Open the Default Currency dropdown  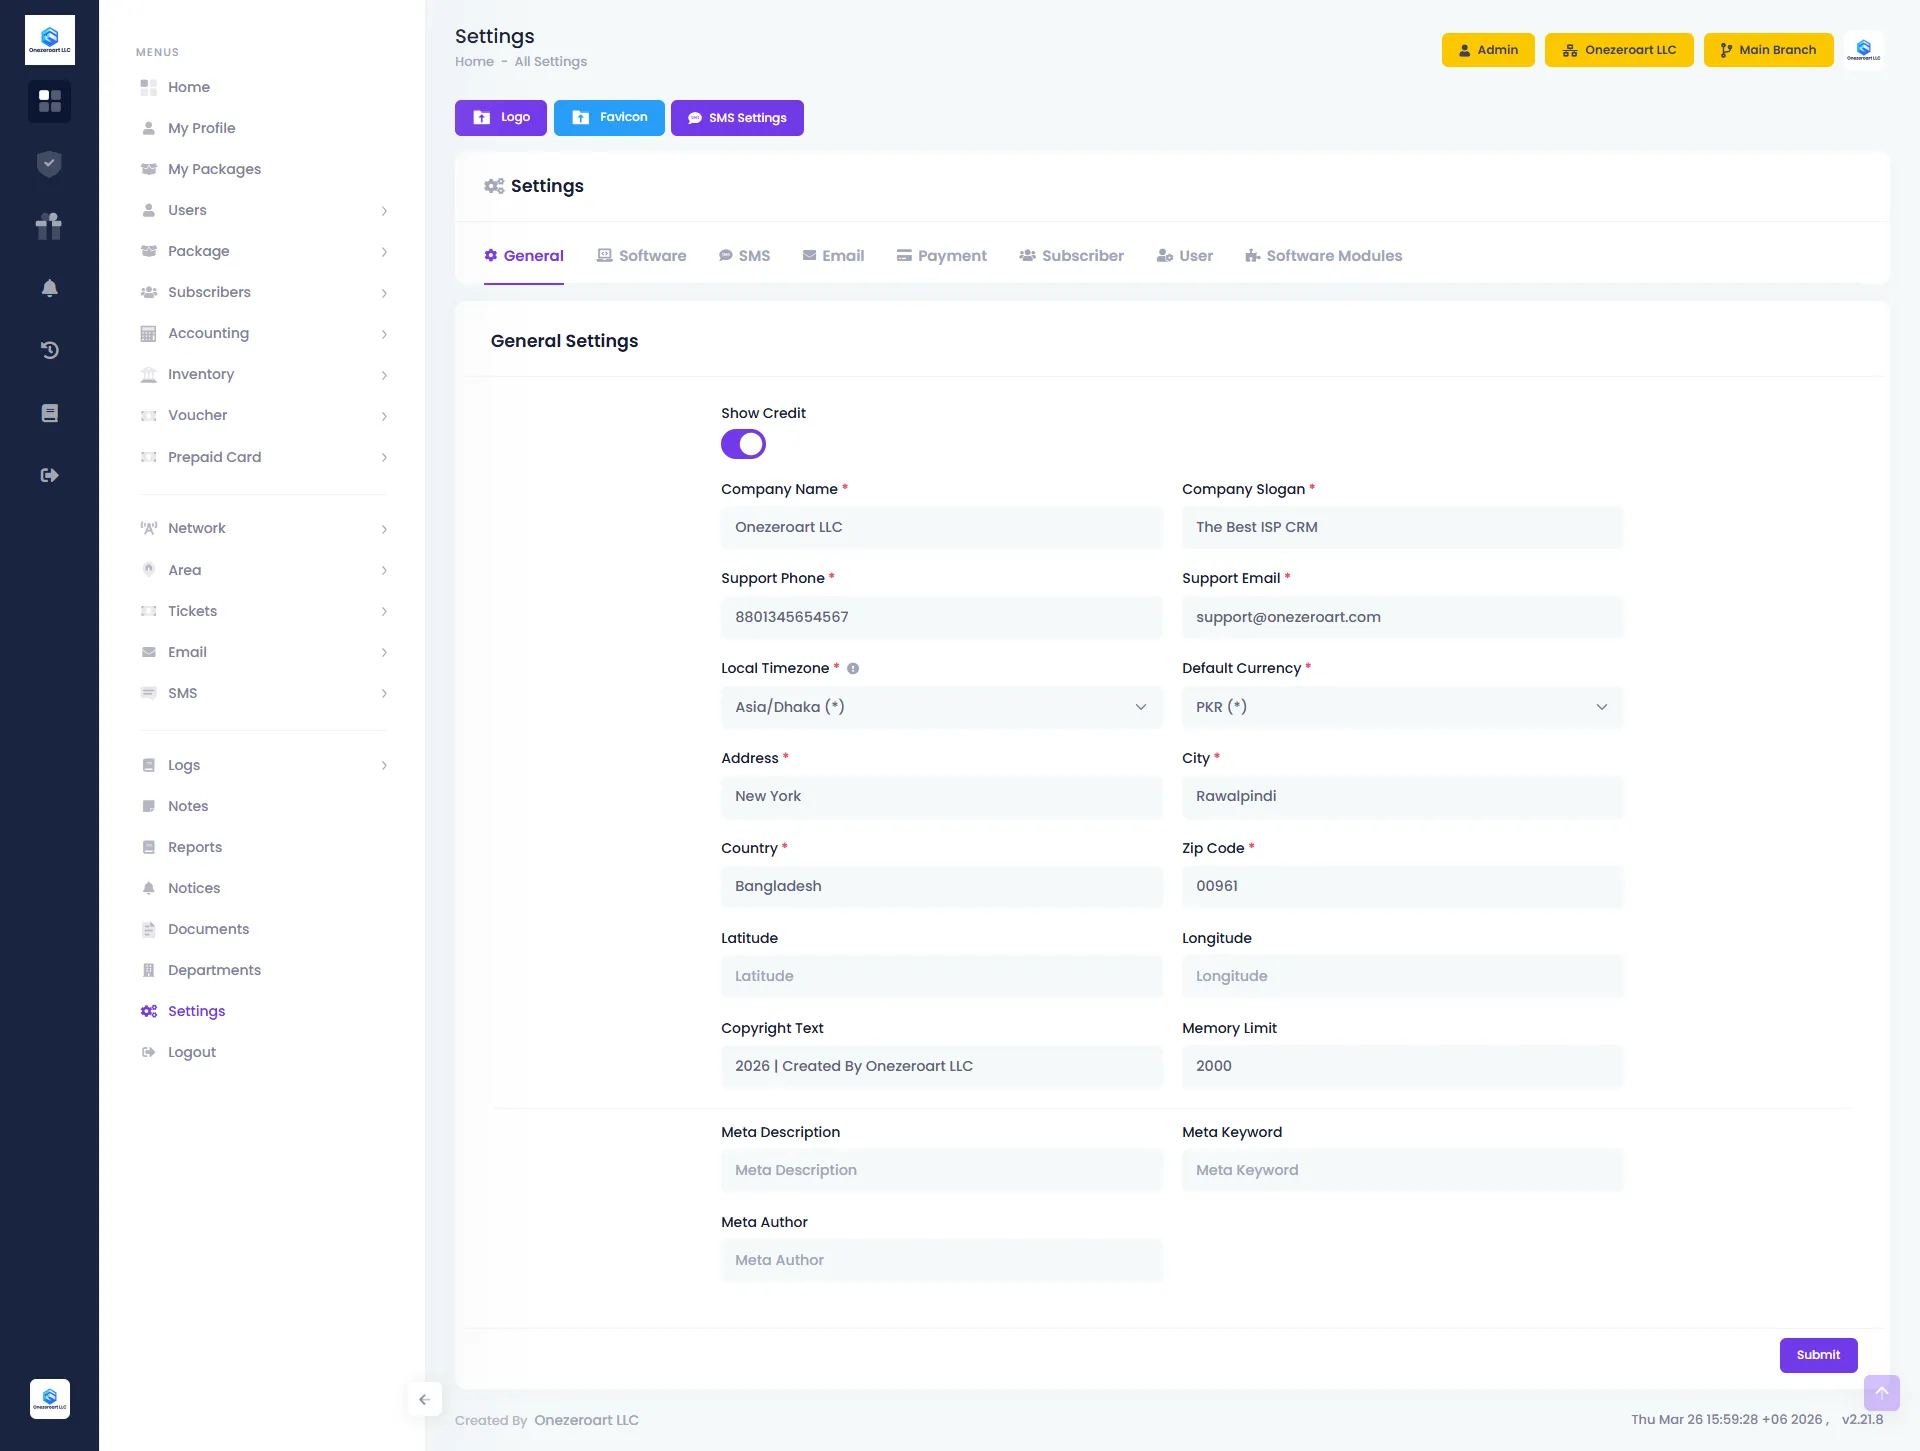(x=1402, y=707)
